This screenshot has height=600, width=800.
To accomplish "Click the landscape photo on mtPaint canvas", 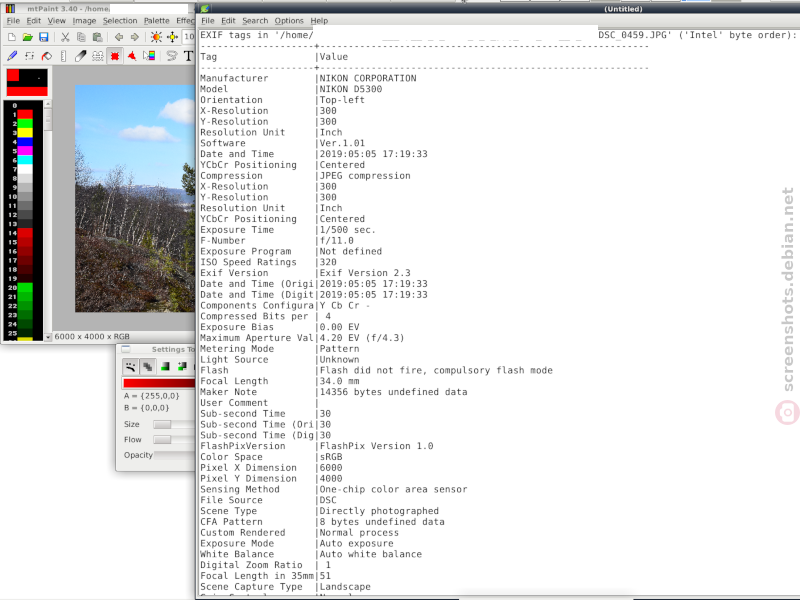I will click(135, 198).
